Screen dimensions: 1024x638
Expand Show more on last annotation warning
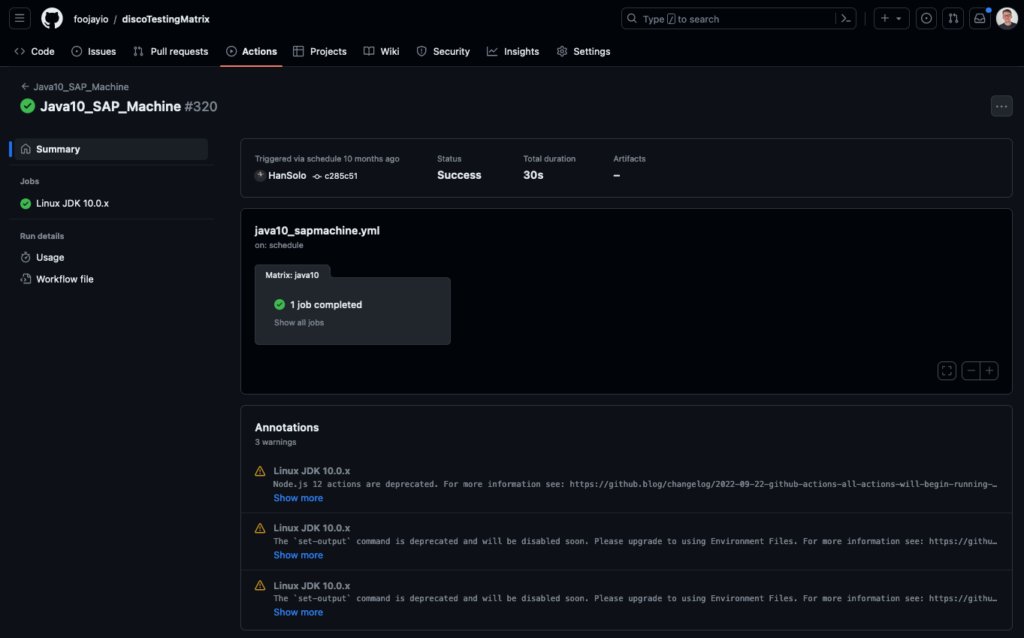[298, 612]
